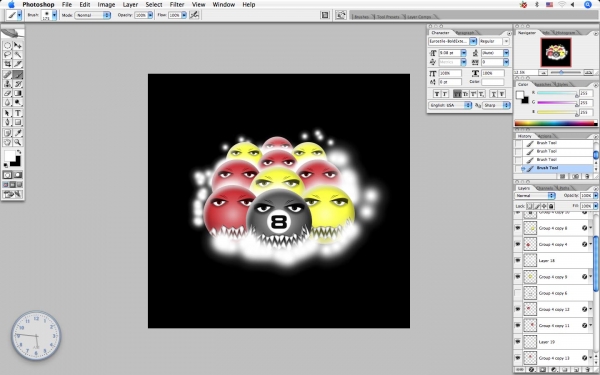Select the Move tool

(18, 46)
